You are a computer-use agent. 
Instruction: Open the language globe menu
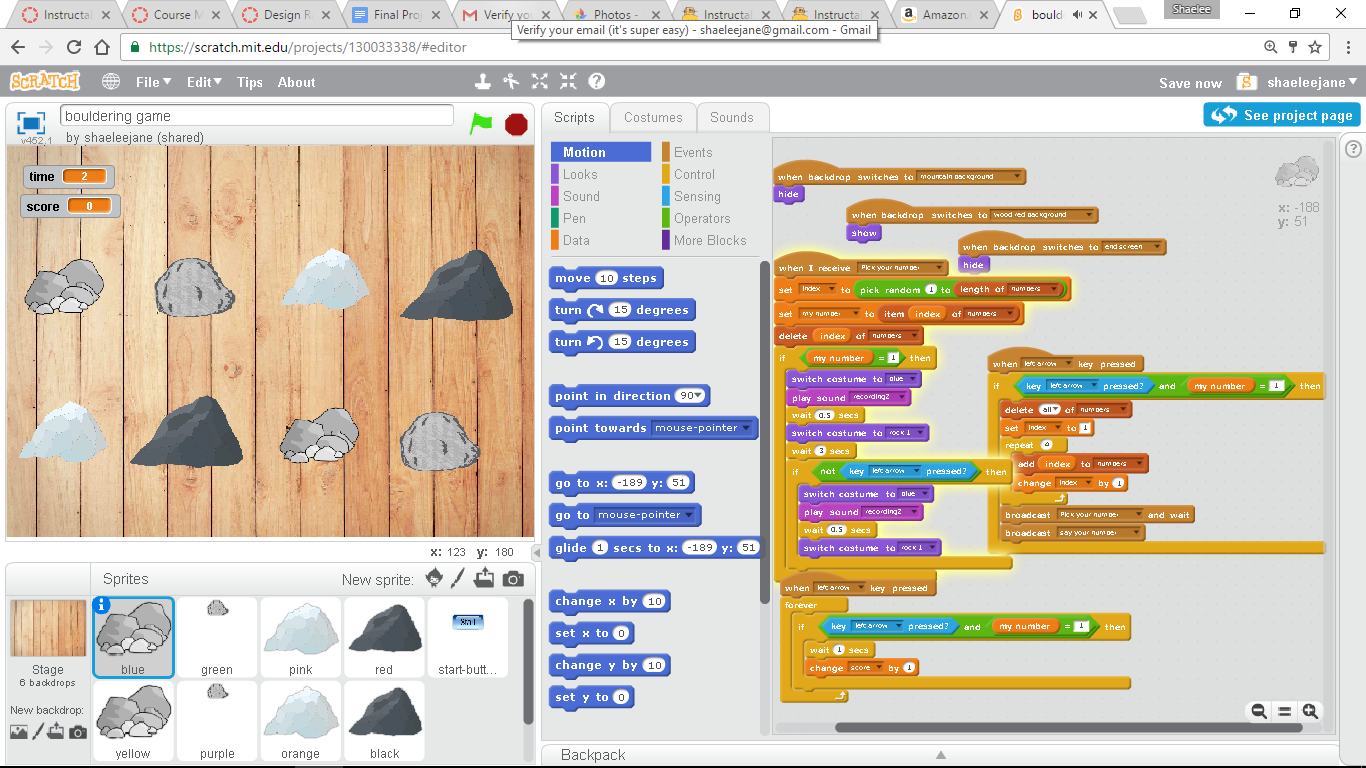tap(111, 82)
